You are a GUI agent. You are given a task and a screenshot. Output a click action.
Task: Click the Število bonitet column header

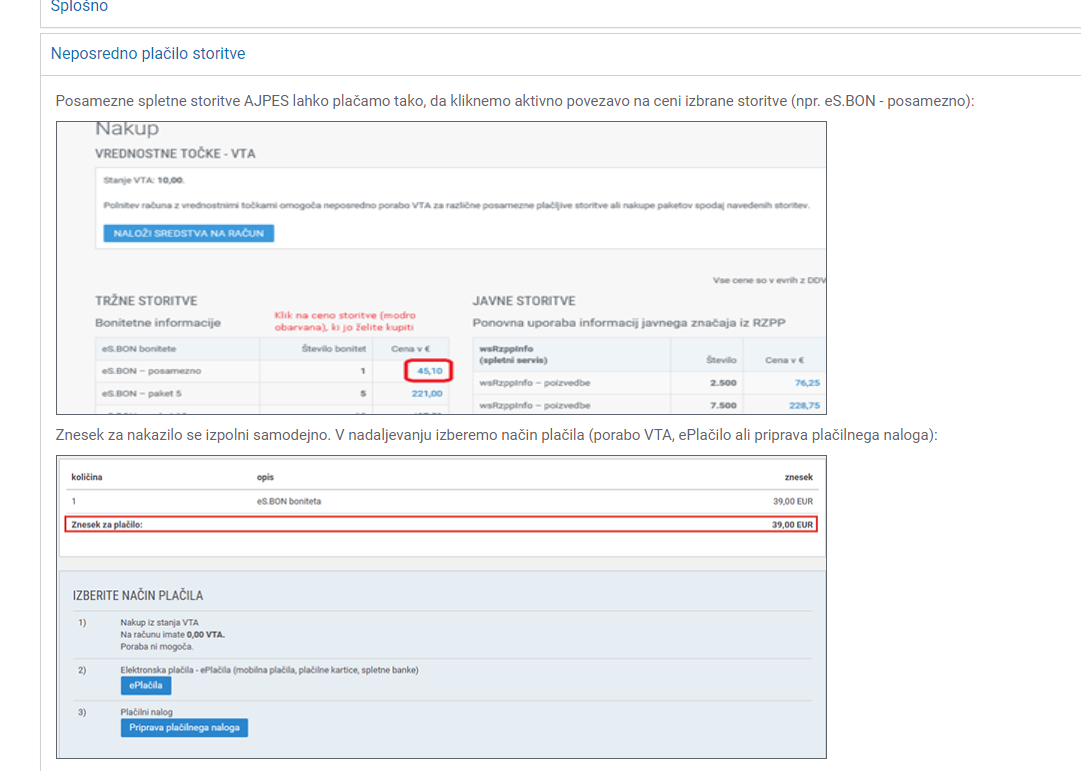pyautogui.click(x=334, y=349)
